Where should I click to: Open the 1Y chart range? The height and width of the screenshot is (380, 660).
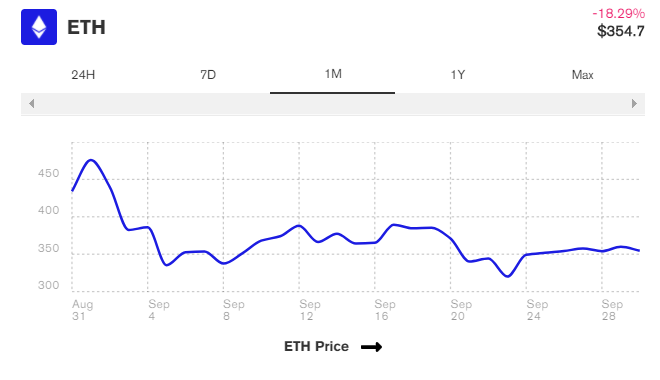[458, 75]
